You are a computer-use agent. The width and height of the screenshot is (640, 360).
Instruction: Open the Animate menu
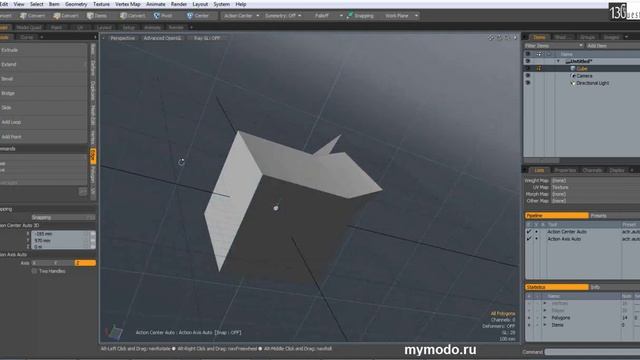click(156, 4)
